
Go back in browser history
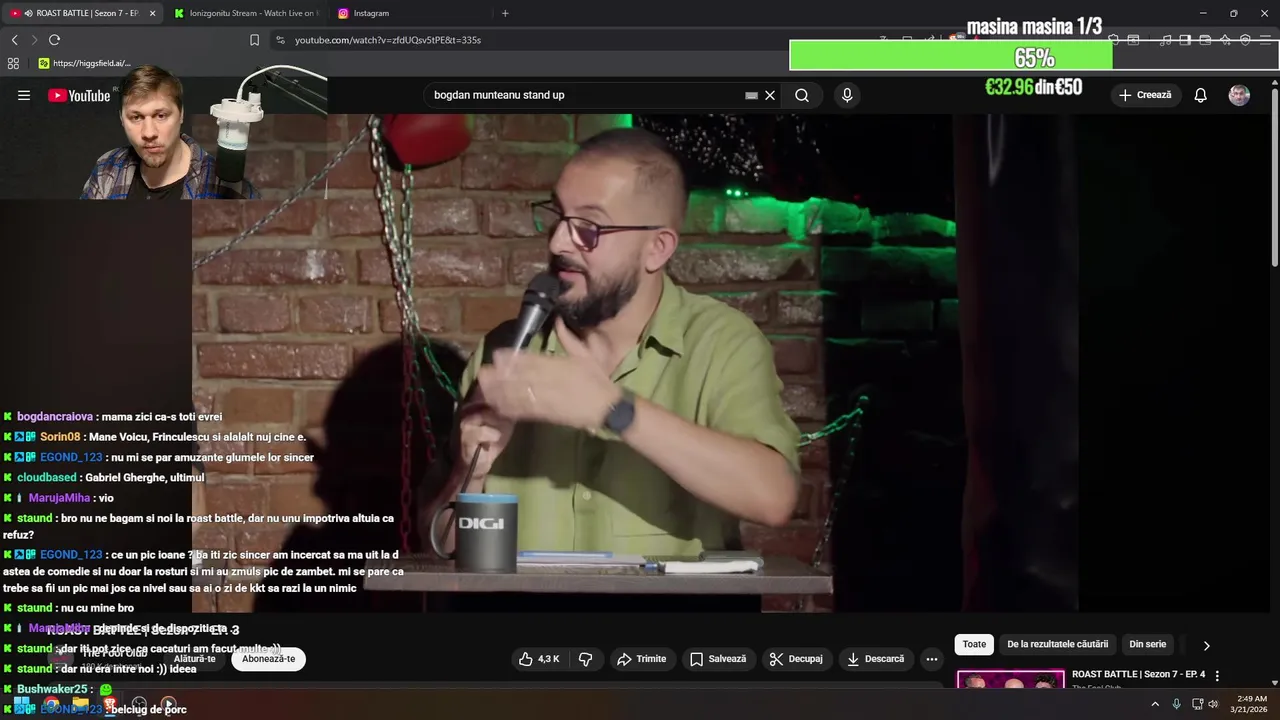click(14, 40)
